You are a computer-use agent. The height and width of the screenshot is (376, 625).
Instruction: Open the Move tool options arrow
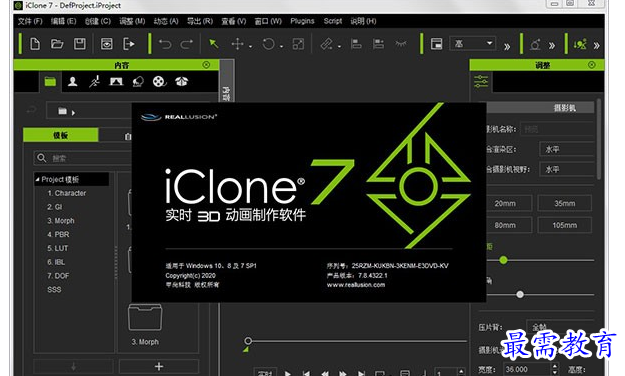(250, 47)
